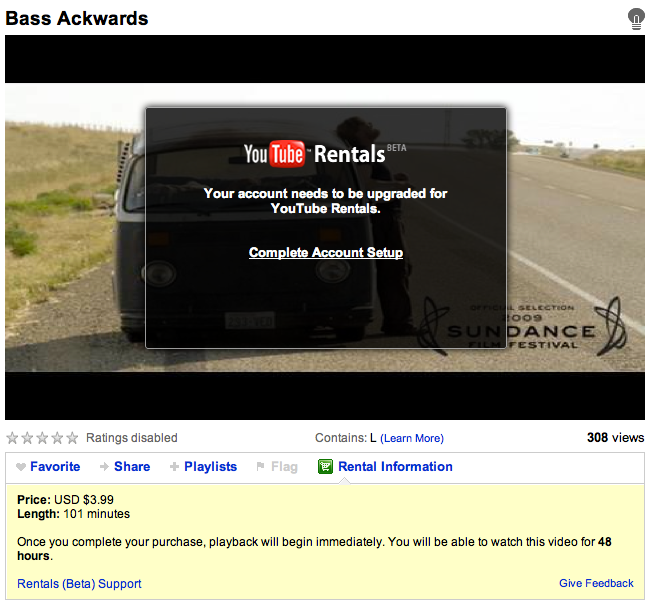Select the Rental Information tab
This screenshot has height=611, width=652.
[395, 467]
